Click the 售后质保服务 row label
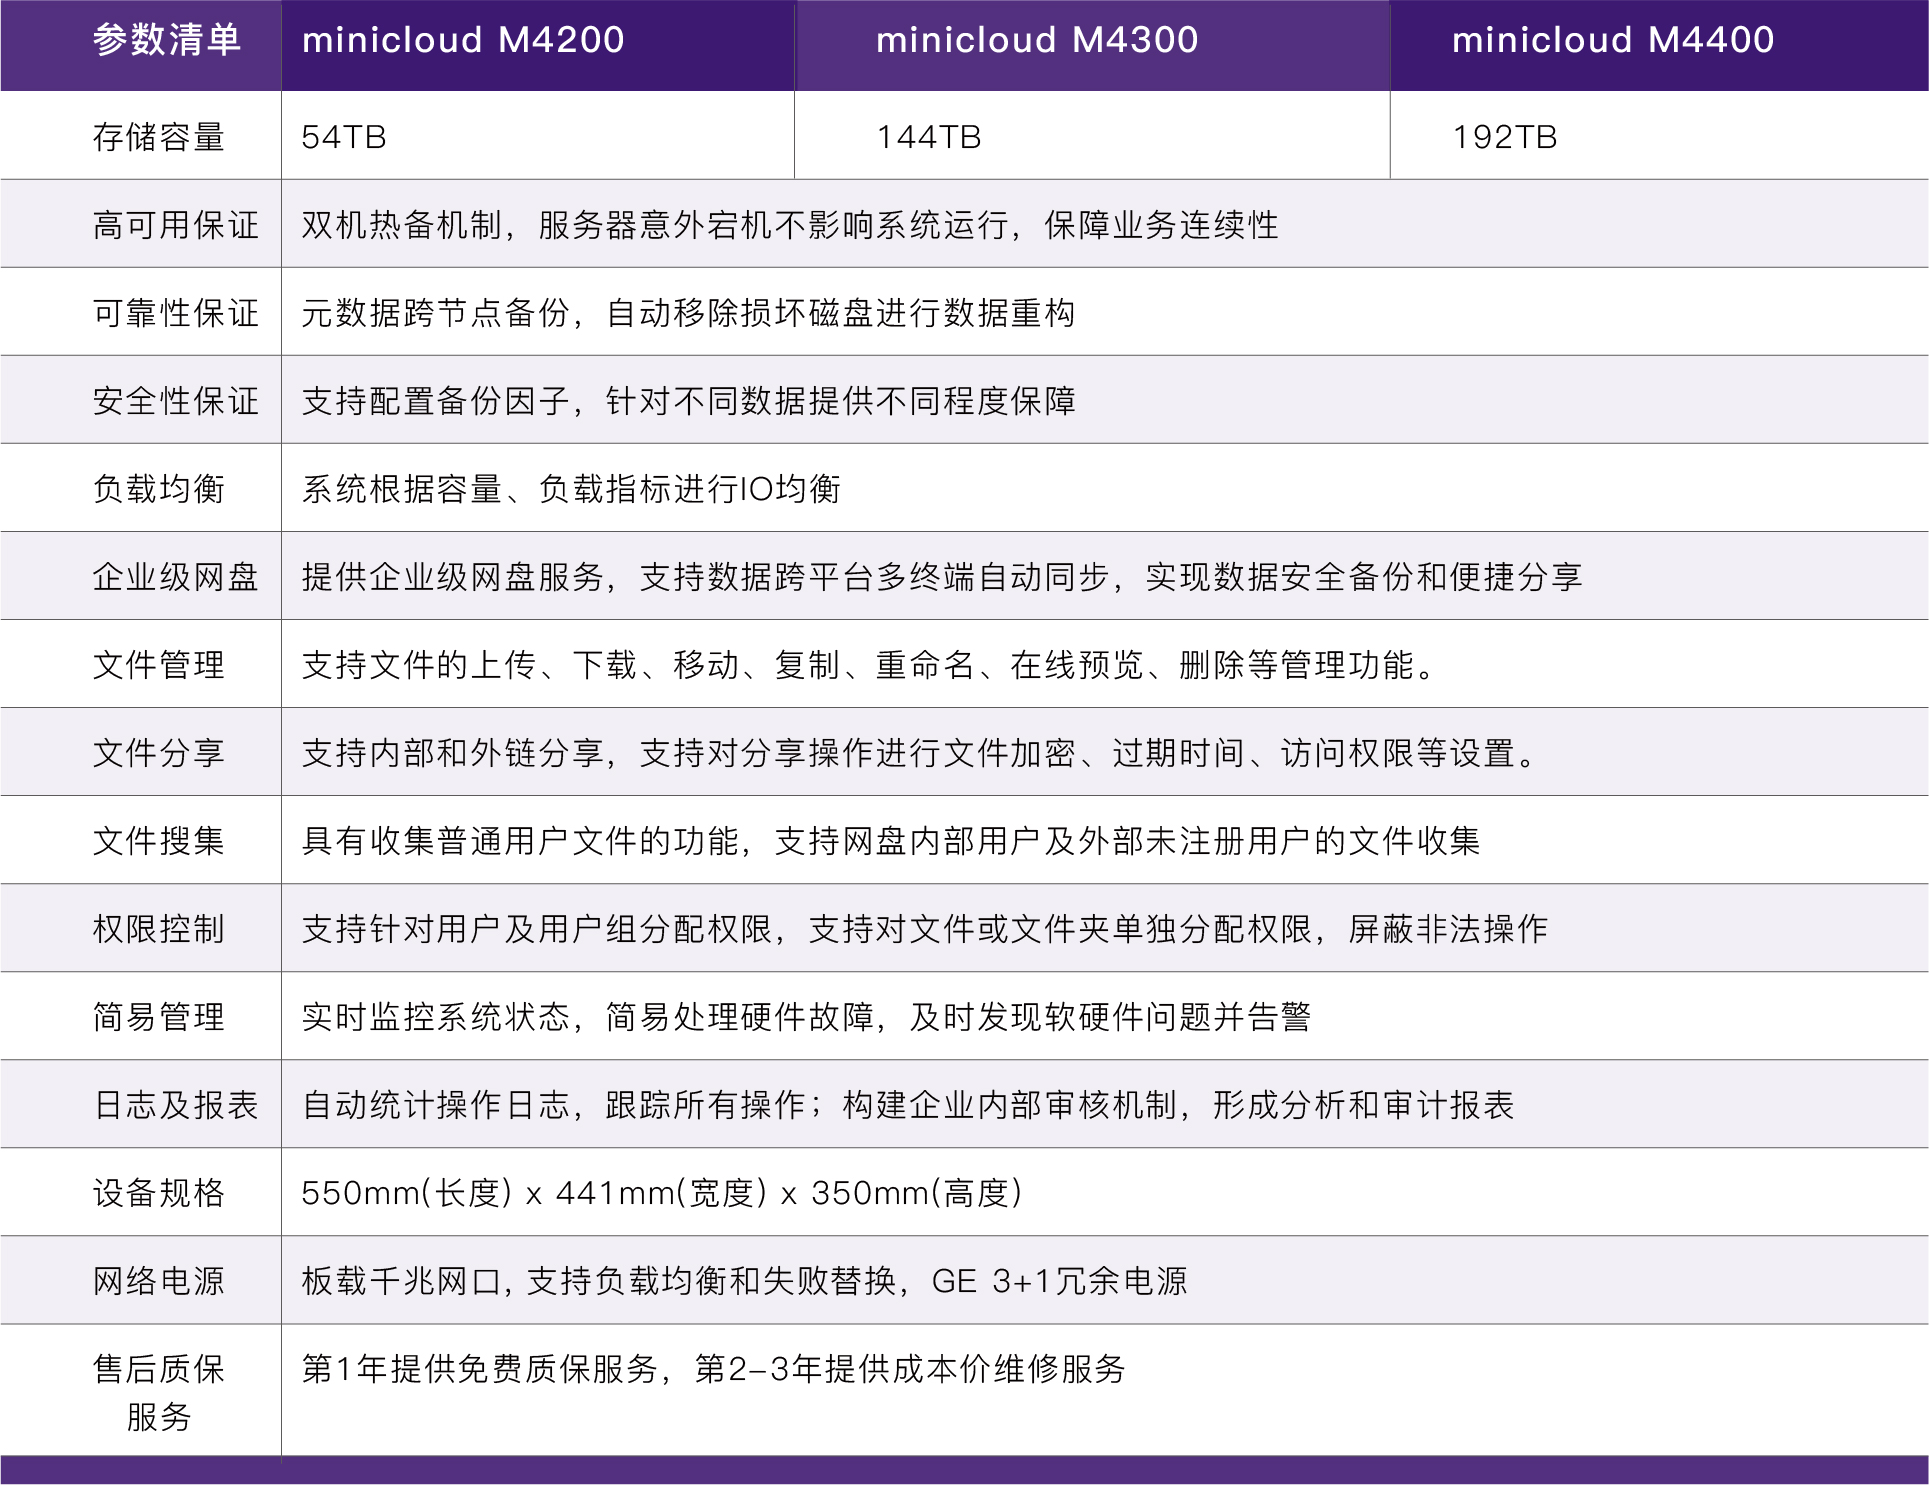1929x1485 pixels. click(x=158, y=1392)
